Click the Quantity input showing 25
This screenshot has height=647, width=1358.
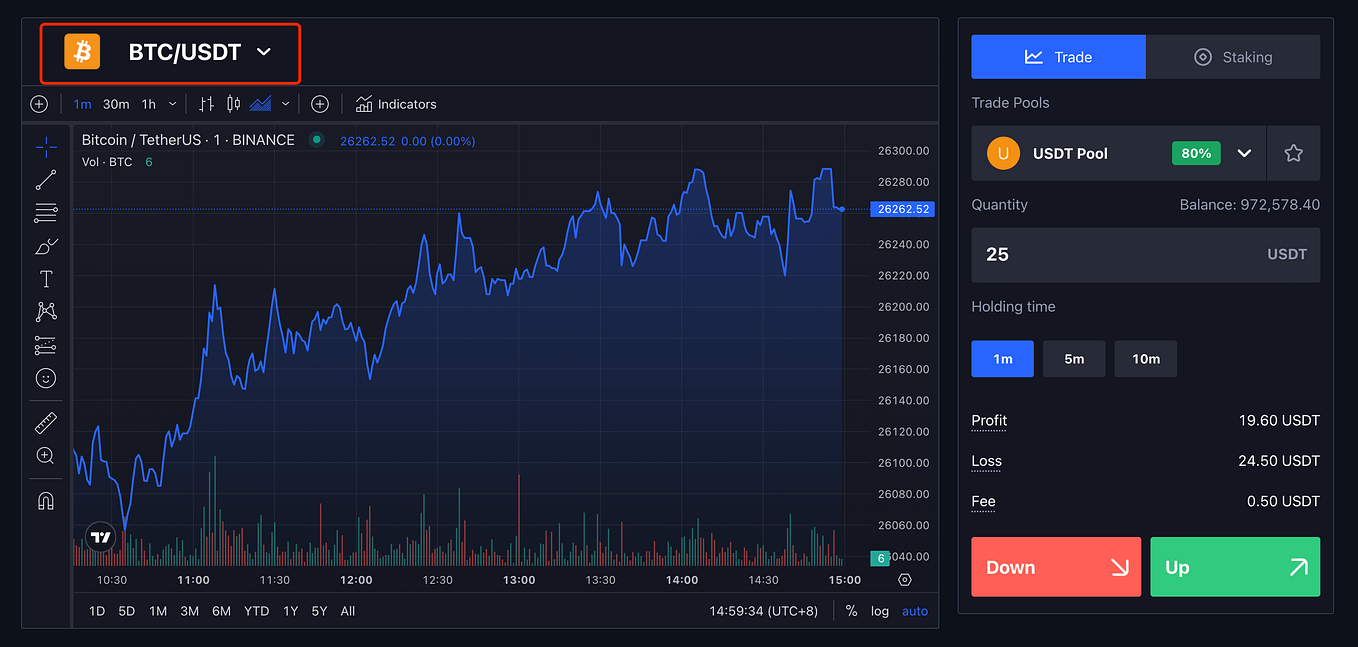[1100, 254]
